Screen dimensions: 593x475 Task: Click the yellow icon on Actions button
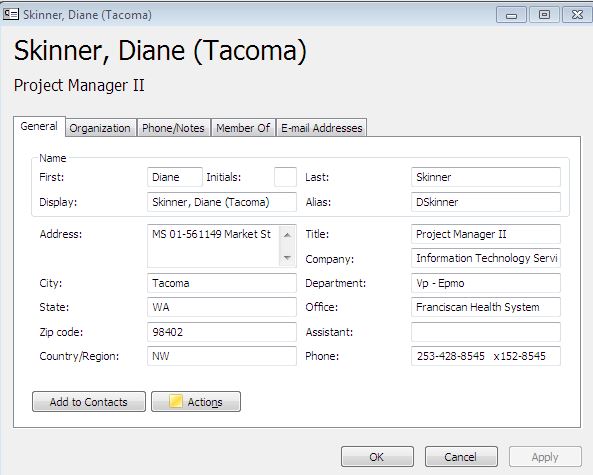[x=176, y=401]
